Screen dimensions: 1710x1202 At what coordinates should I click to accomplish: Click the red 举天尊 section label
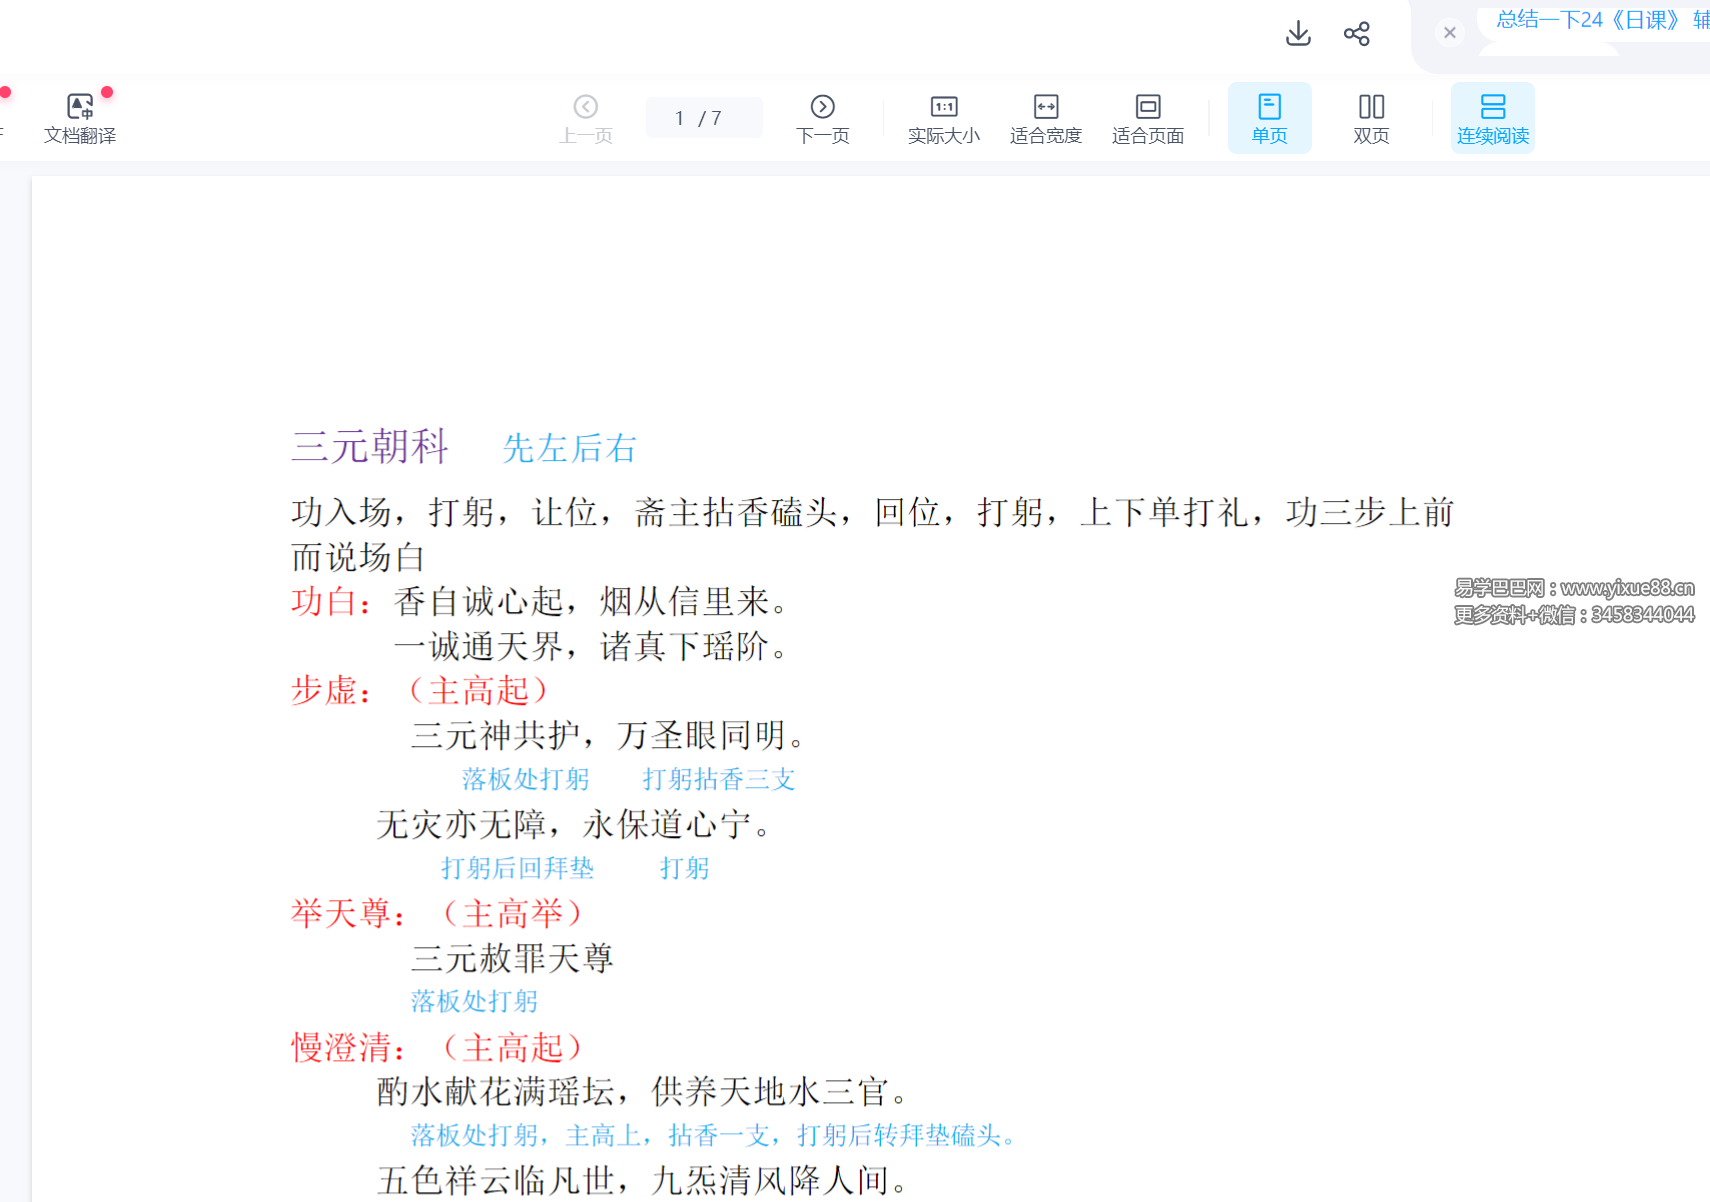347,914
